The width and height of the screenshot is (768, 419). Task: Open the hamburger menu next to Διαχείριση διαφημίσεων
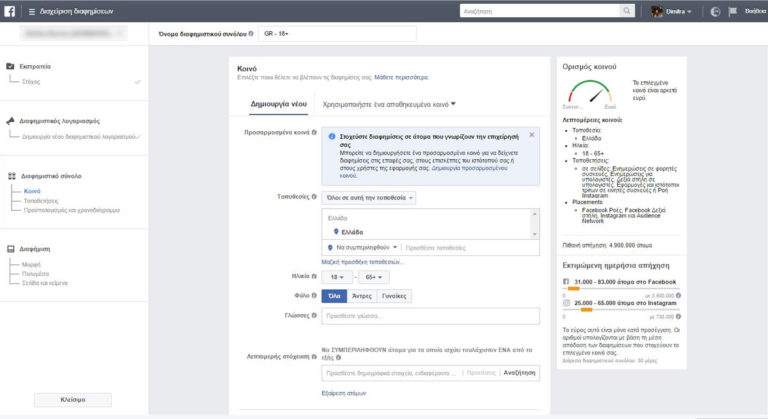(32, 11)
